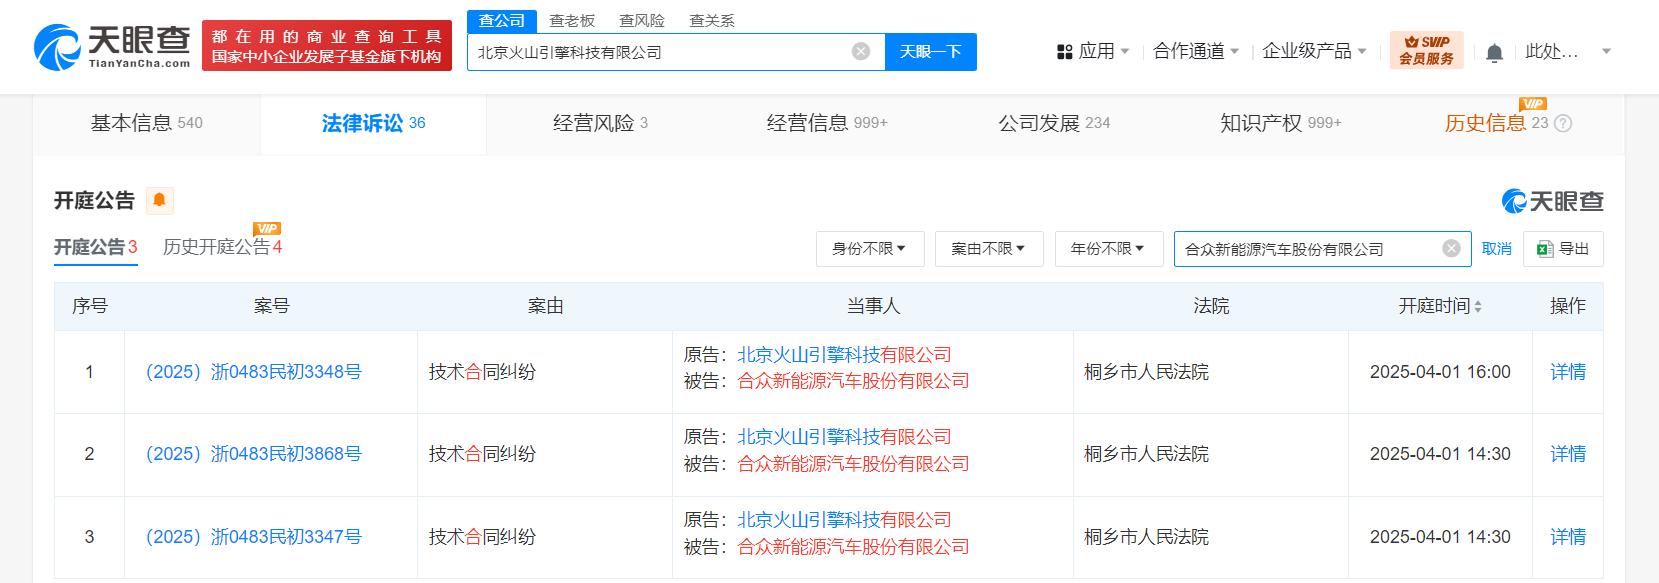Viewport: 1659px width, 583px height.
Task: View 详情 for the second case
Action: pos(1567,454)
